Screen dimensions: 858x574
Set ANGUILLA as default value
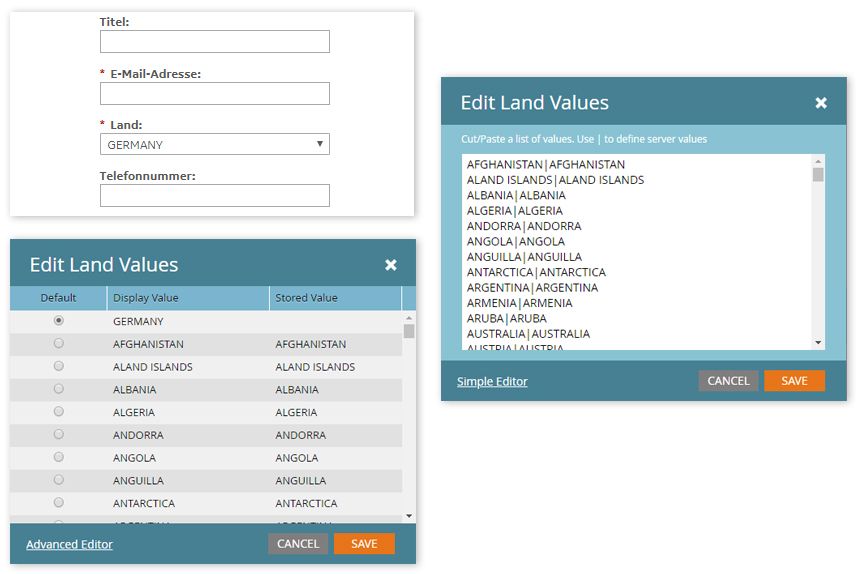coord(59,479)
